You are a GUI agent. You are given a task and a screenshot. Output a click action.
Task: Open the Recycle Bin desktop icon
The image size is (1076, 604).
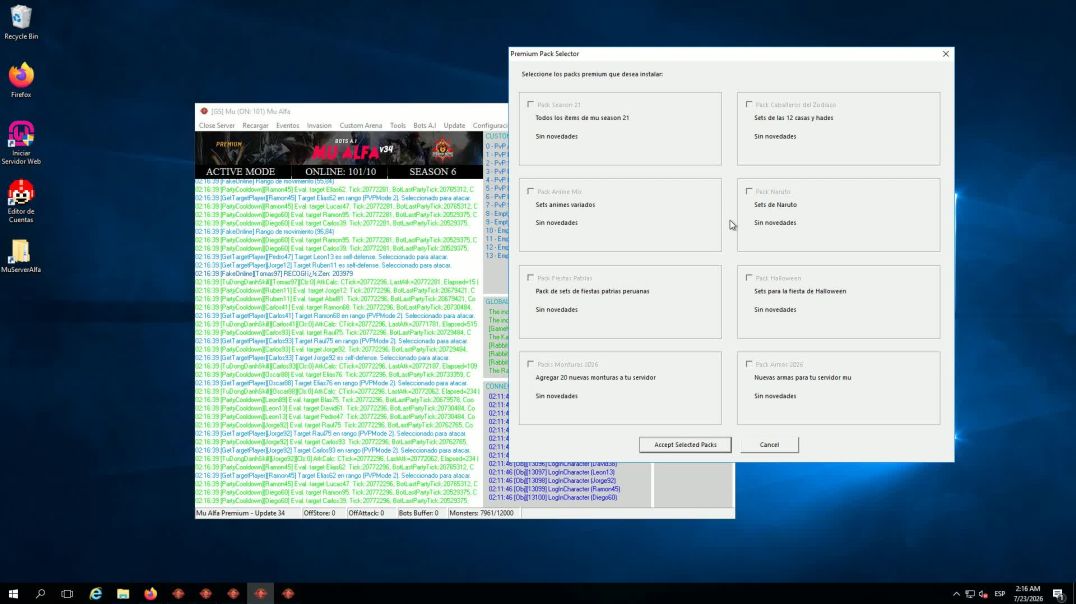pyautogui.click(x=21, y=22)
